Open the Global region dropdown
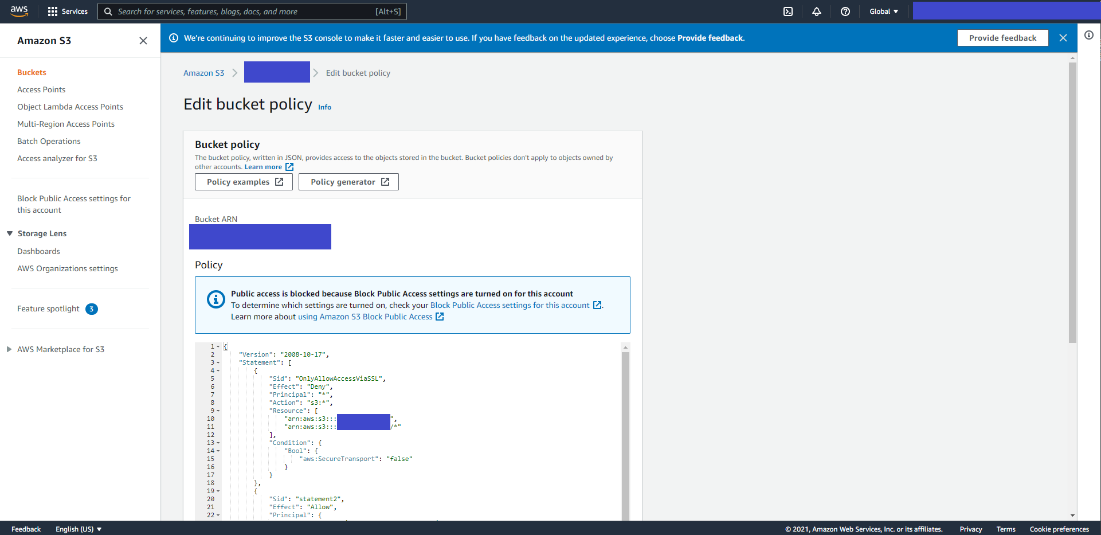1101x535 pixels. click(x=883, y=11)
